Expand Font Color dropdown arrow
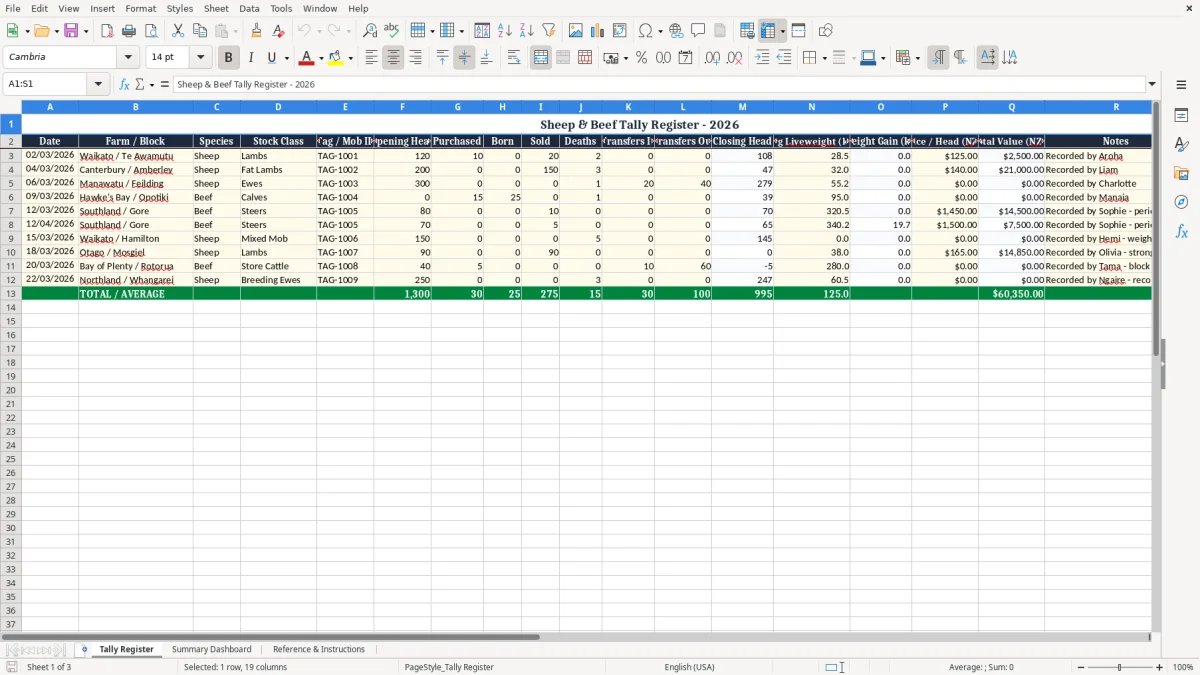The height and width of the screenshot is (675, 1200). pyautogui.click(x=320, y=58)
